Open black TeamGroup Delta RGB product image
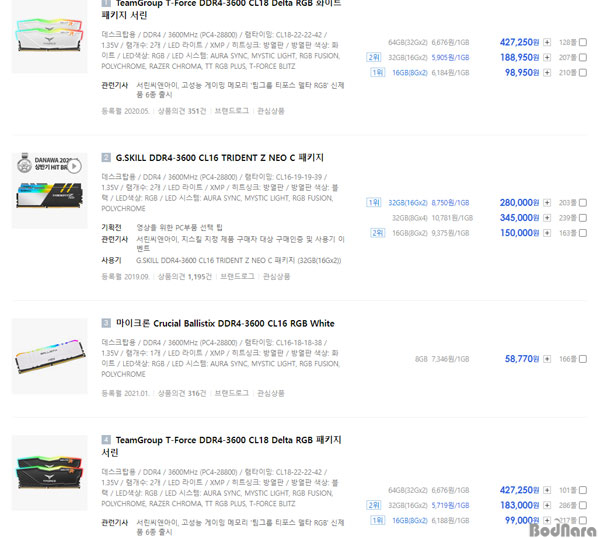The height and width of the screenshot is (540, 600). click(x=50, y=473)
